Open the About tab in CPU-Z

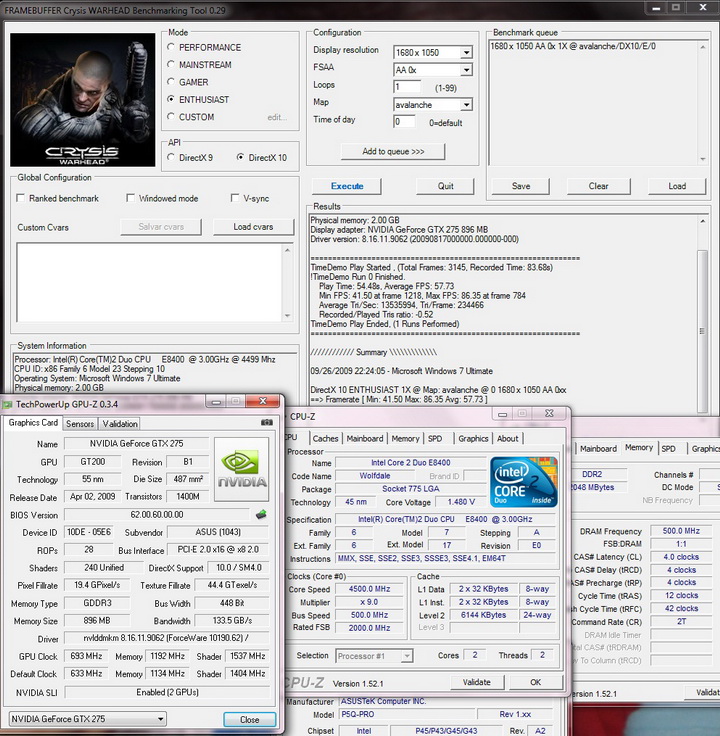508,438
